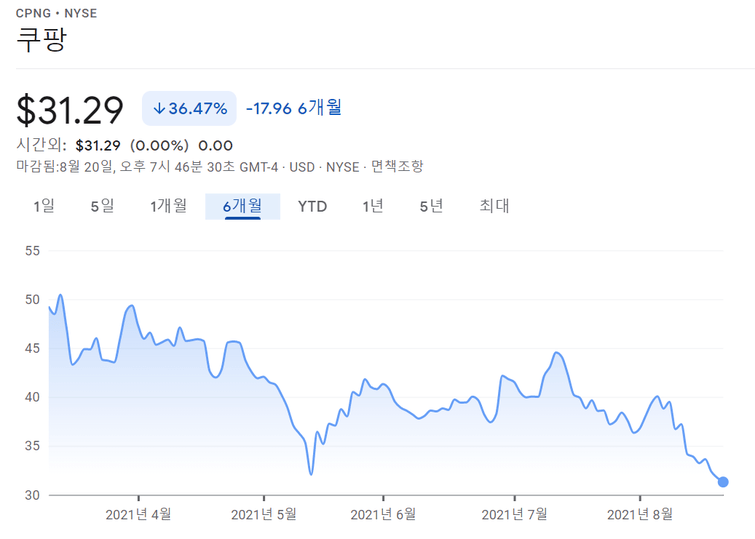Select the 5일 time range tab
The width and height of the screenshot is (755, 539).
tap(103, 206)
